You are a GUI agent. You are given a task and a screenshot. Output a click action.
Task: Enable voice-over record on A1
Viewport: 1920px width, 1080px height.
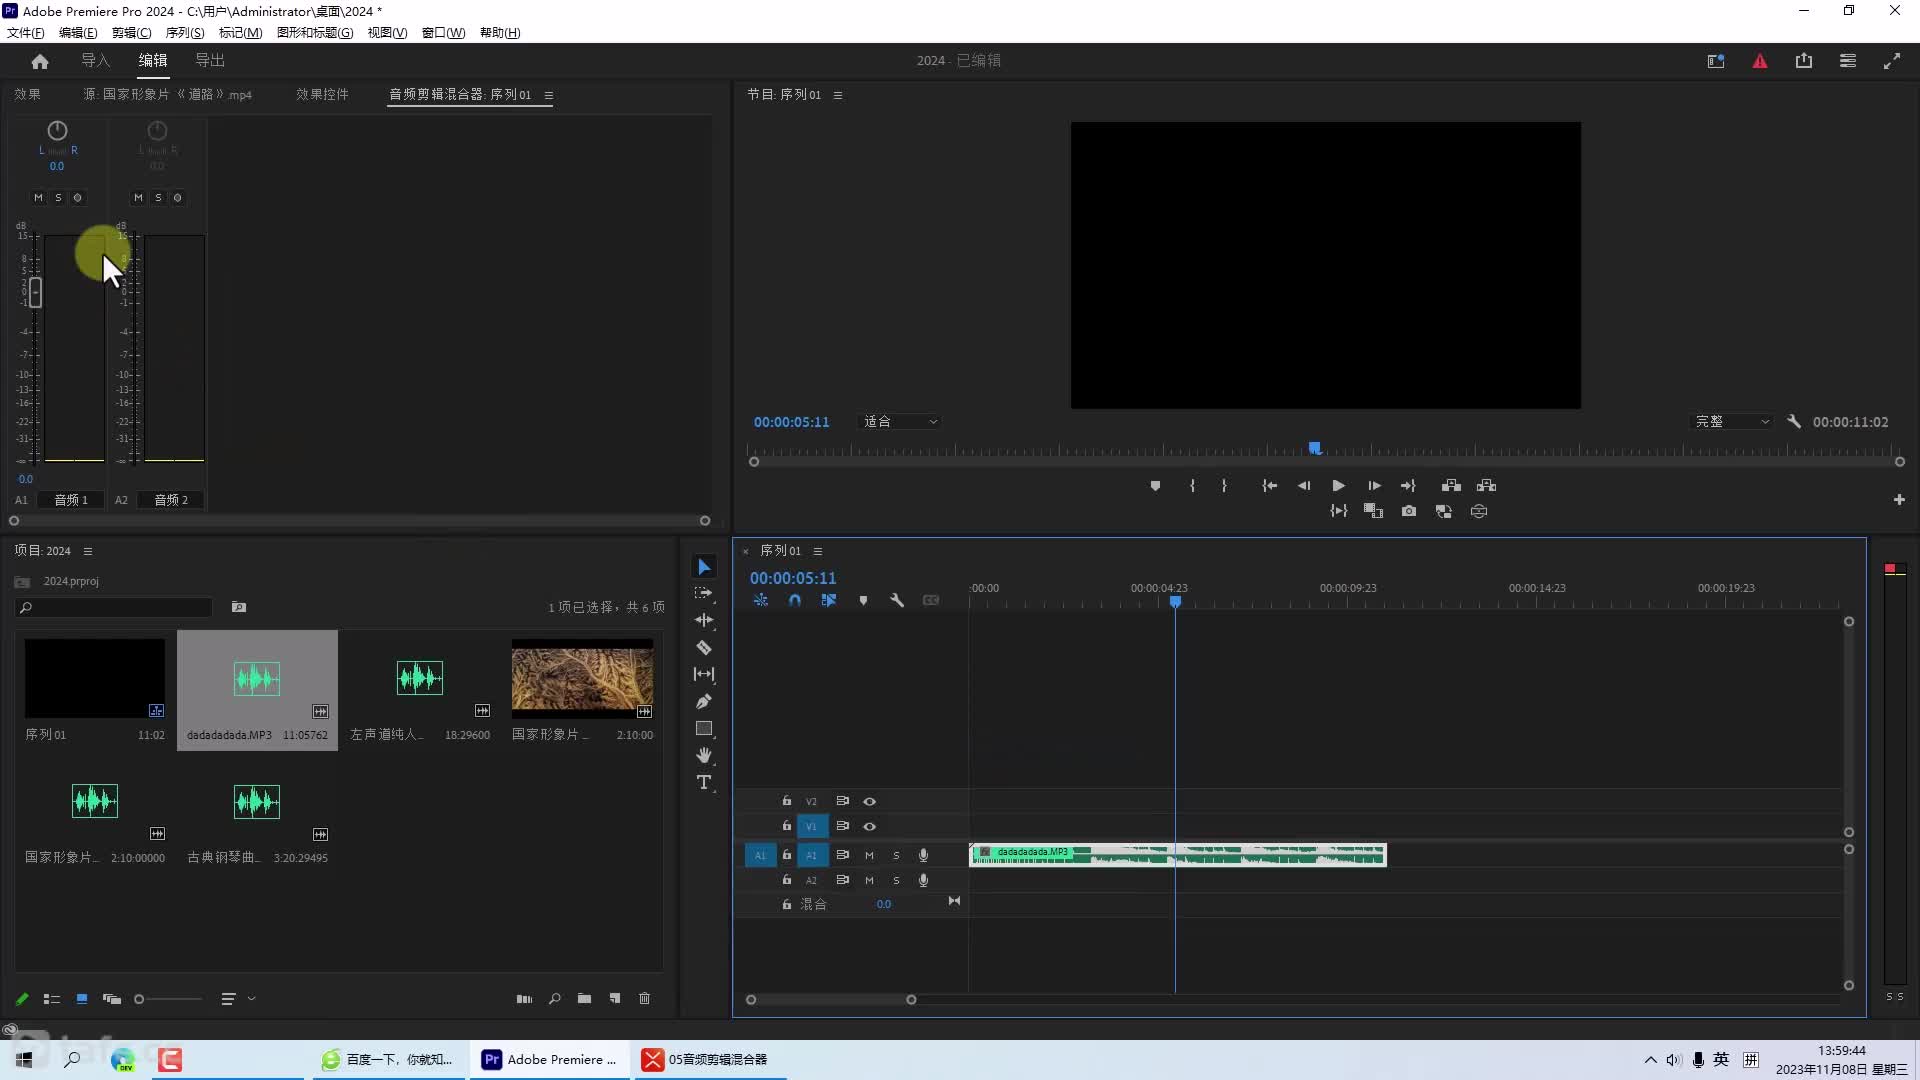pos(923,855)
